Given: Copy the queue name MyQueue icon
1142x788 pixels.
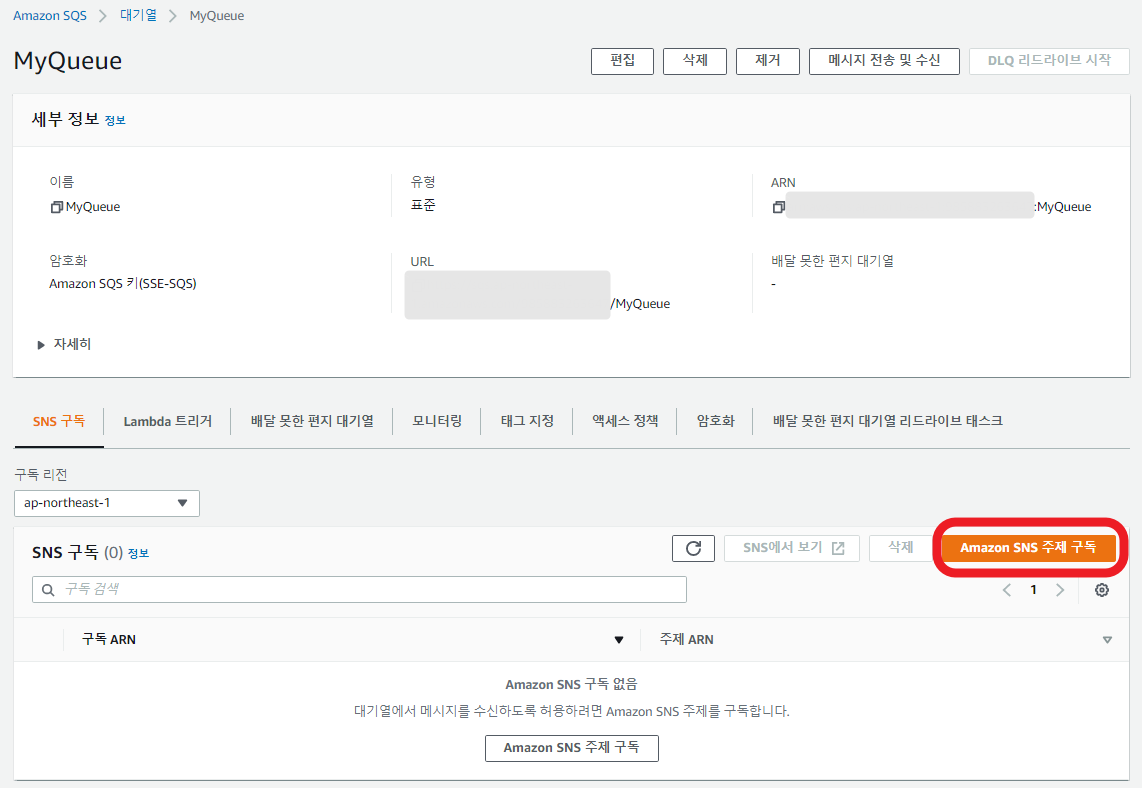Looking at the screenshot, I should pos(56,208).
